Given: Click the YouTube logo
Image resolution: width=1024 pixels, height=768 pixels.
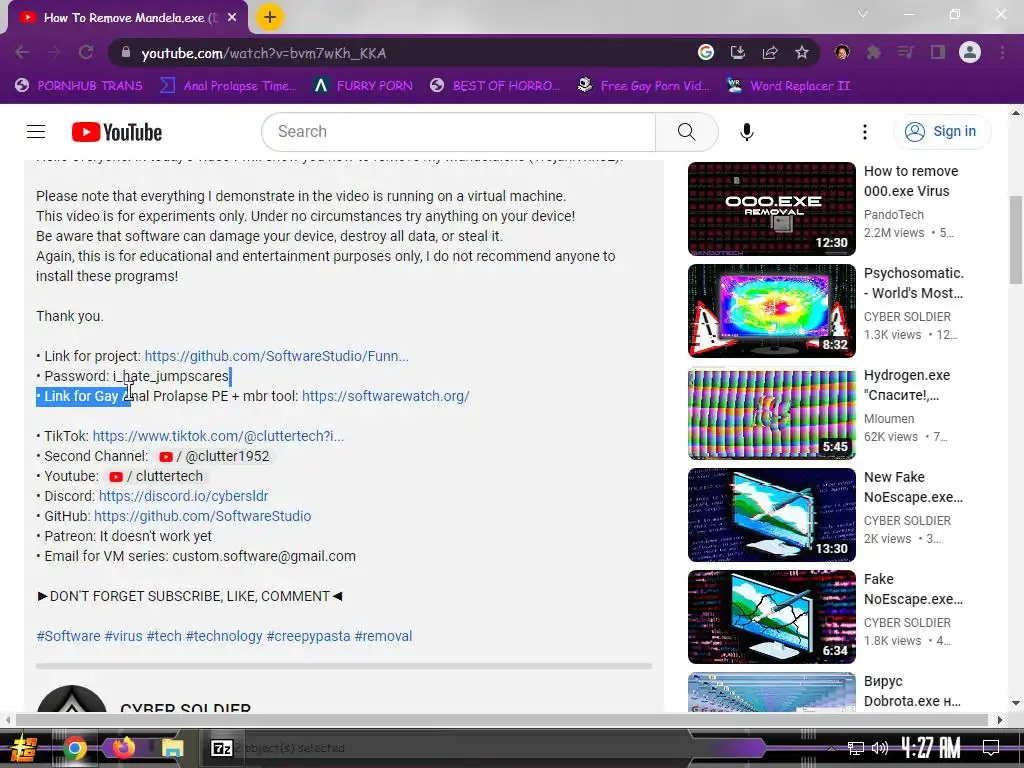Looking at the screenshot, I should tap(117, 132).
